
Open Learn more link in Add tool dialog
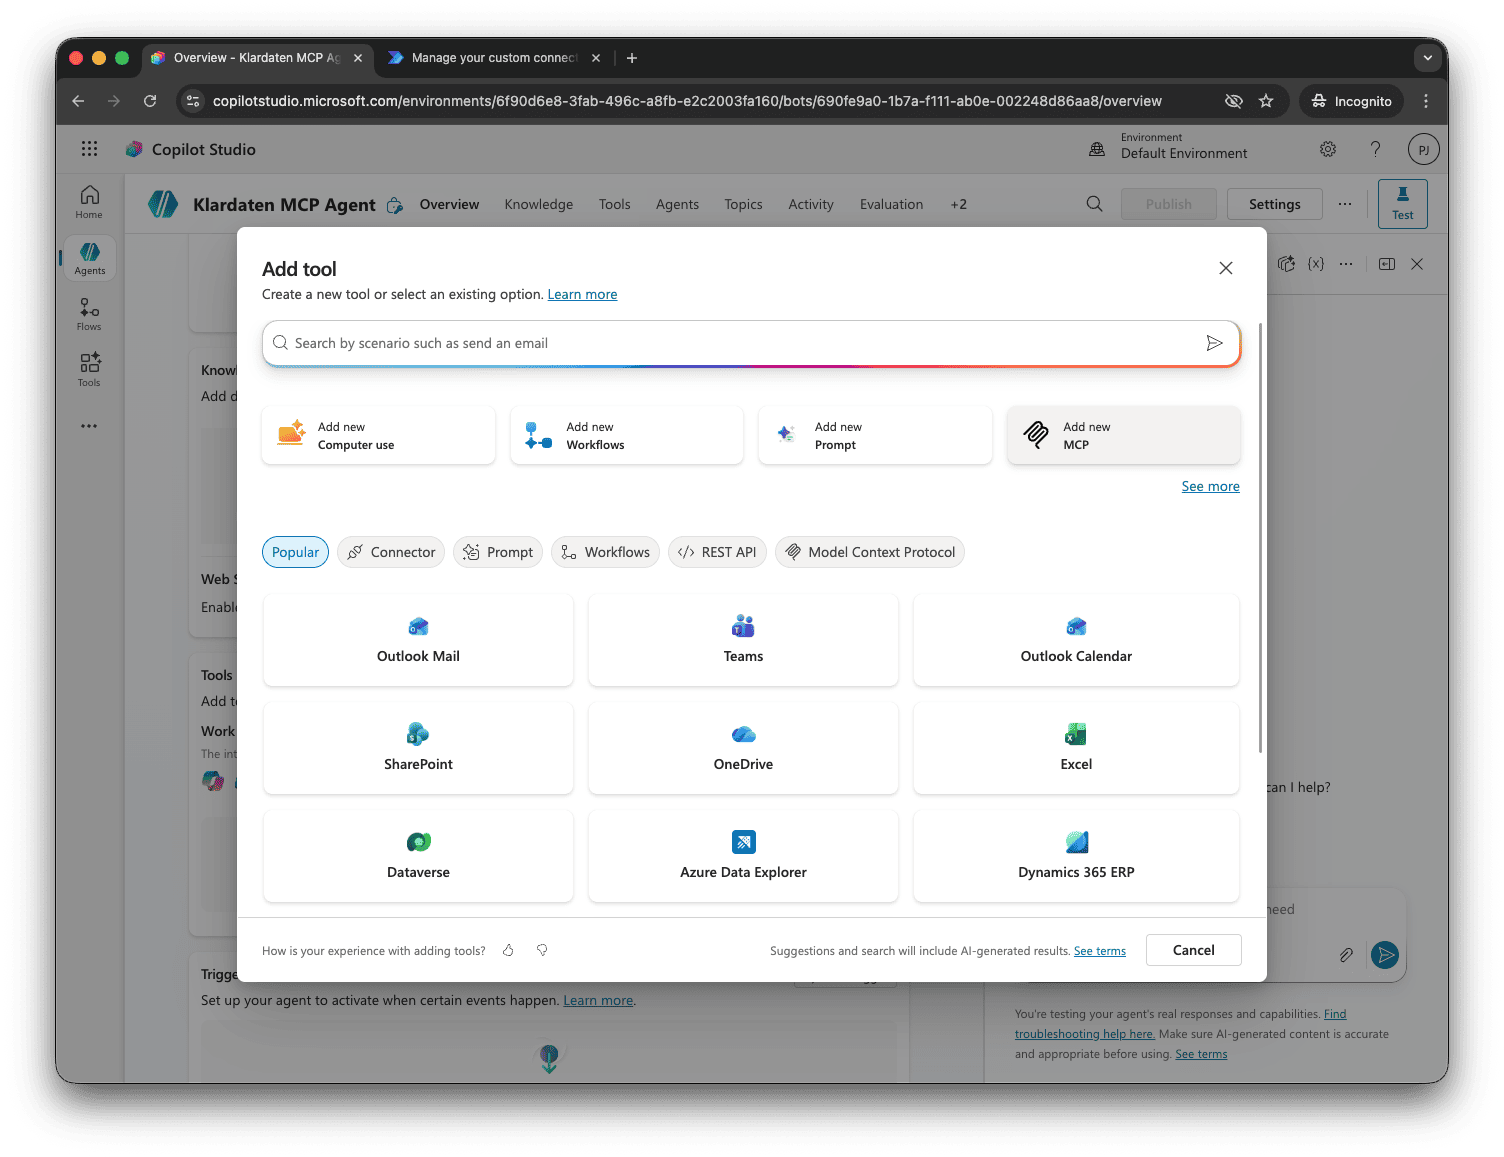point(582,294)
